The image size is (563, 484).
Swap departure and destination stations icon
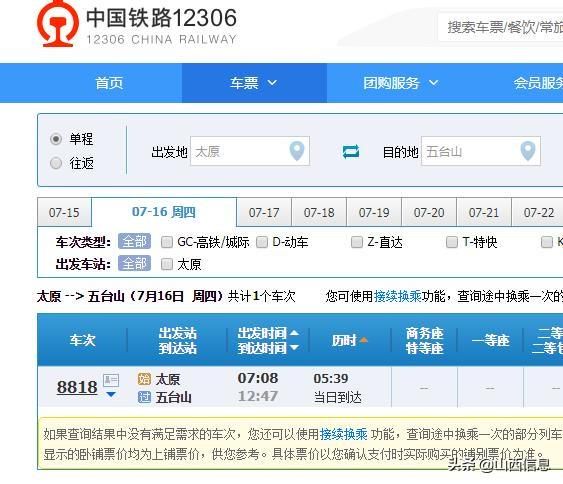tap(350, 152)
